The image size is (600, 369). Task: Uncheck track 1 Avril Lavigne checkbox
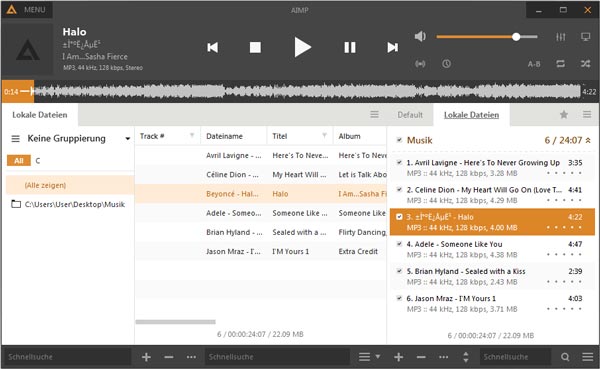pyautogui.click(x=399, y=163)
